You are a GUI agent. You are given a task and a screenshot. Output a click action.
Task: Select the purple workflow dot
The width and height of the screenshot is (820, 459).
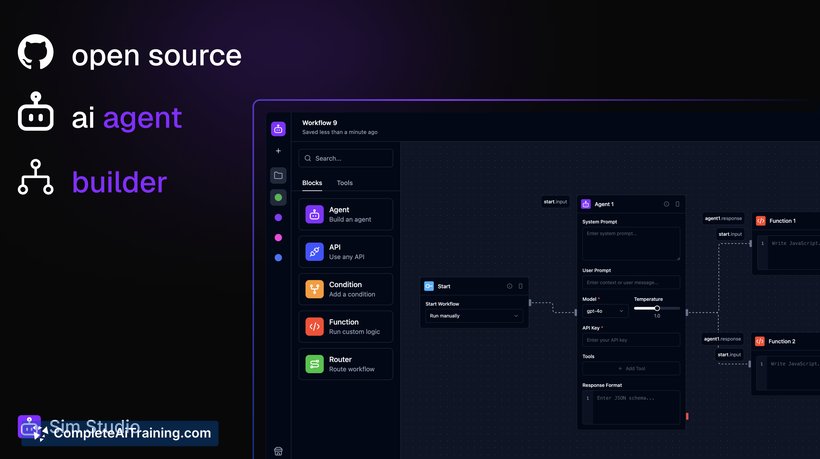click(x=278, y=217)
